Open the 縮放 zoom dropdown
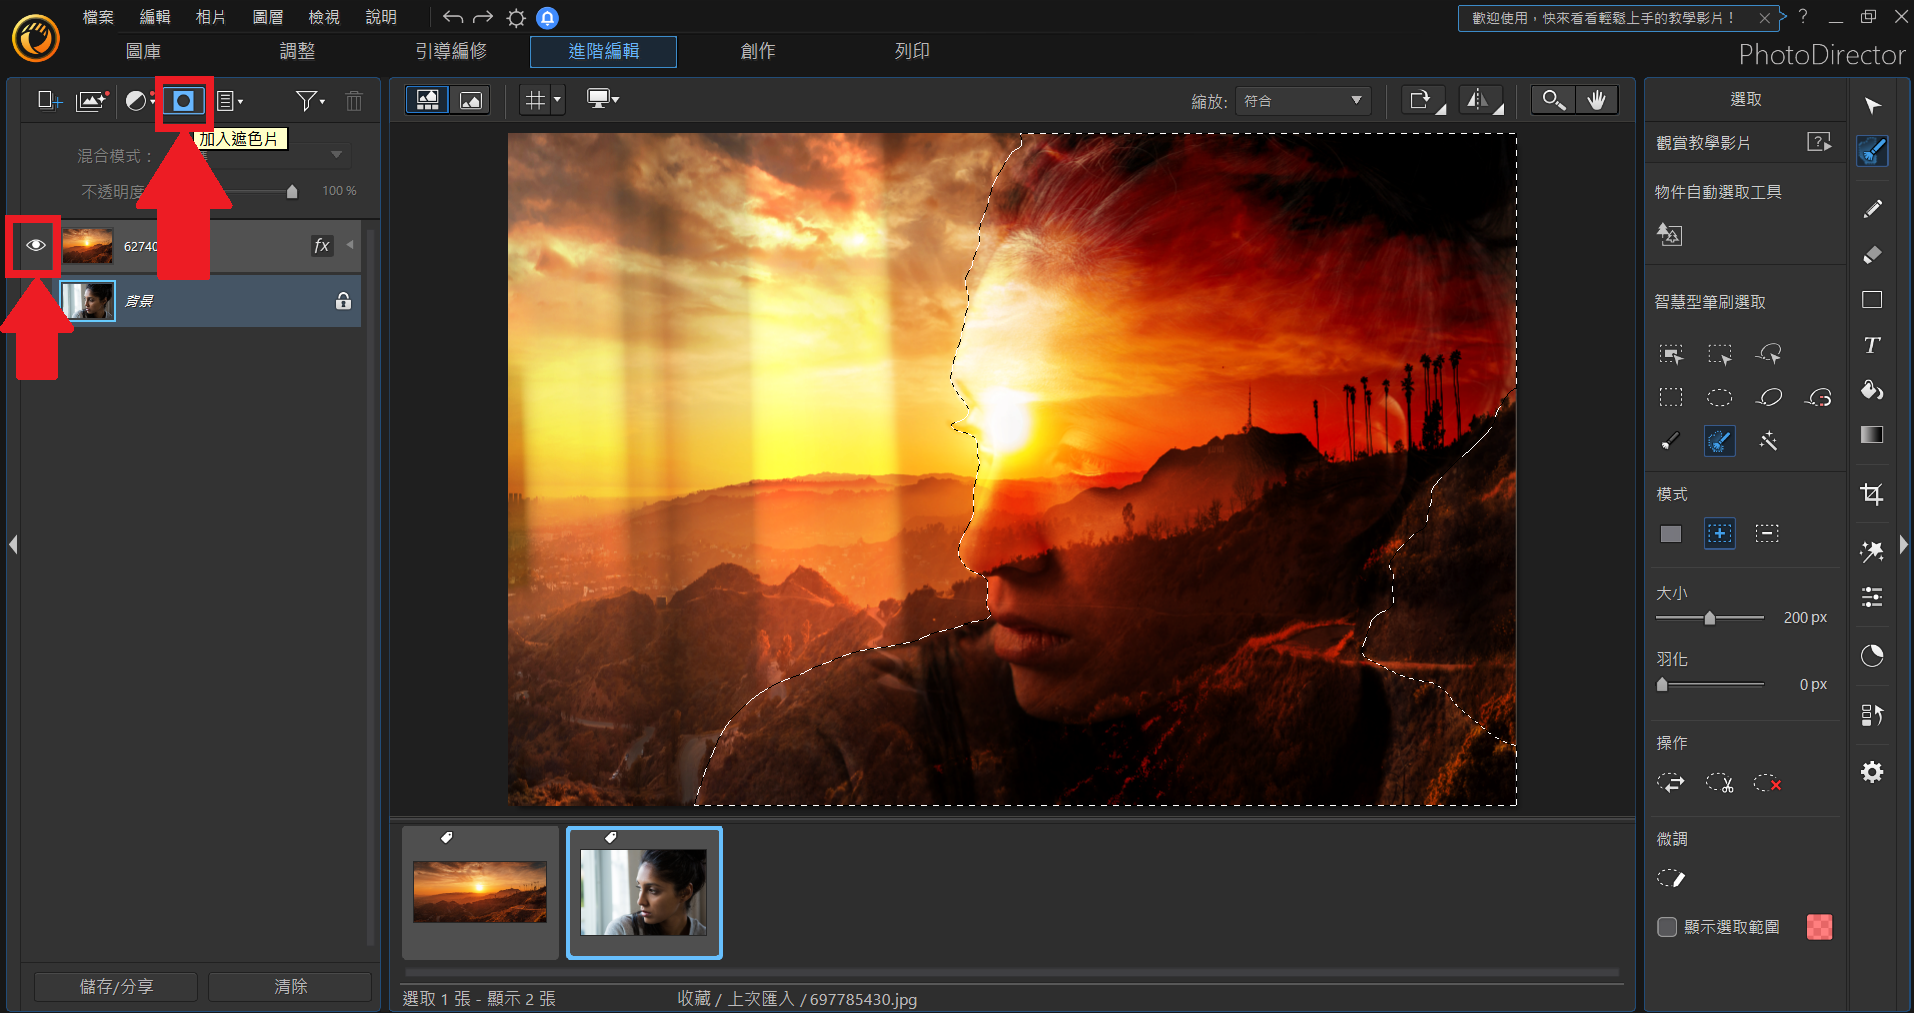1914x1013 pixels. click(1302, 101)
